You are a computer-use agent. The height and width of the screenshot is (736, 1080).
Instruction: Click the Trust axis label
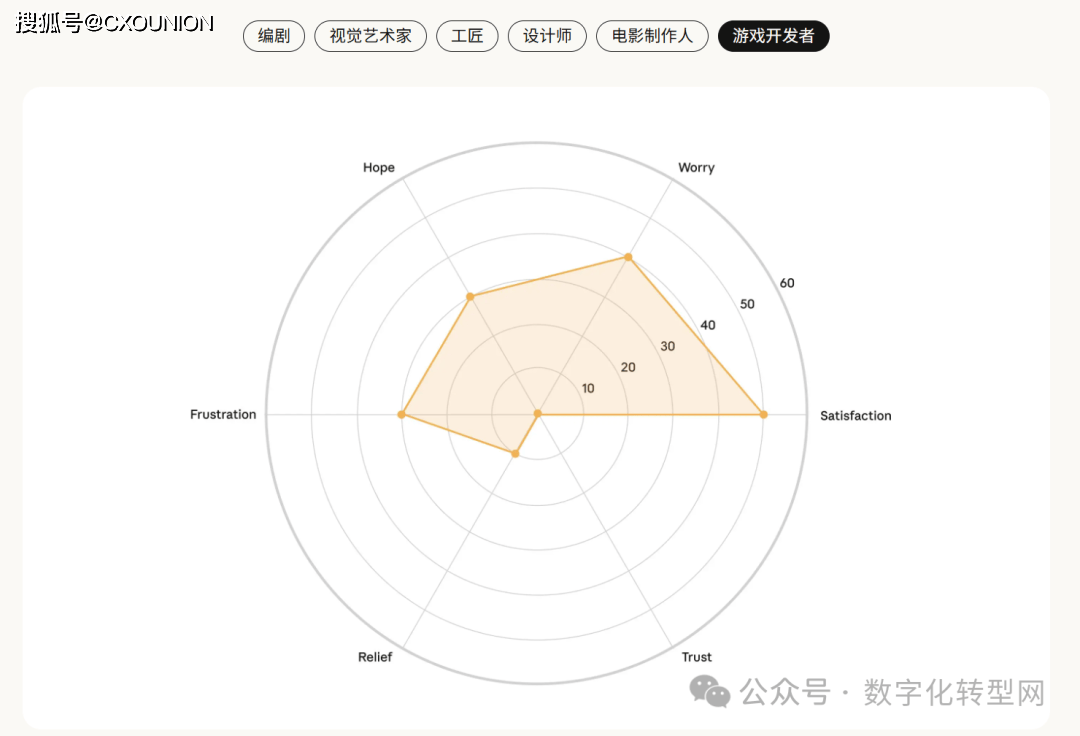coord(697,657)
